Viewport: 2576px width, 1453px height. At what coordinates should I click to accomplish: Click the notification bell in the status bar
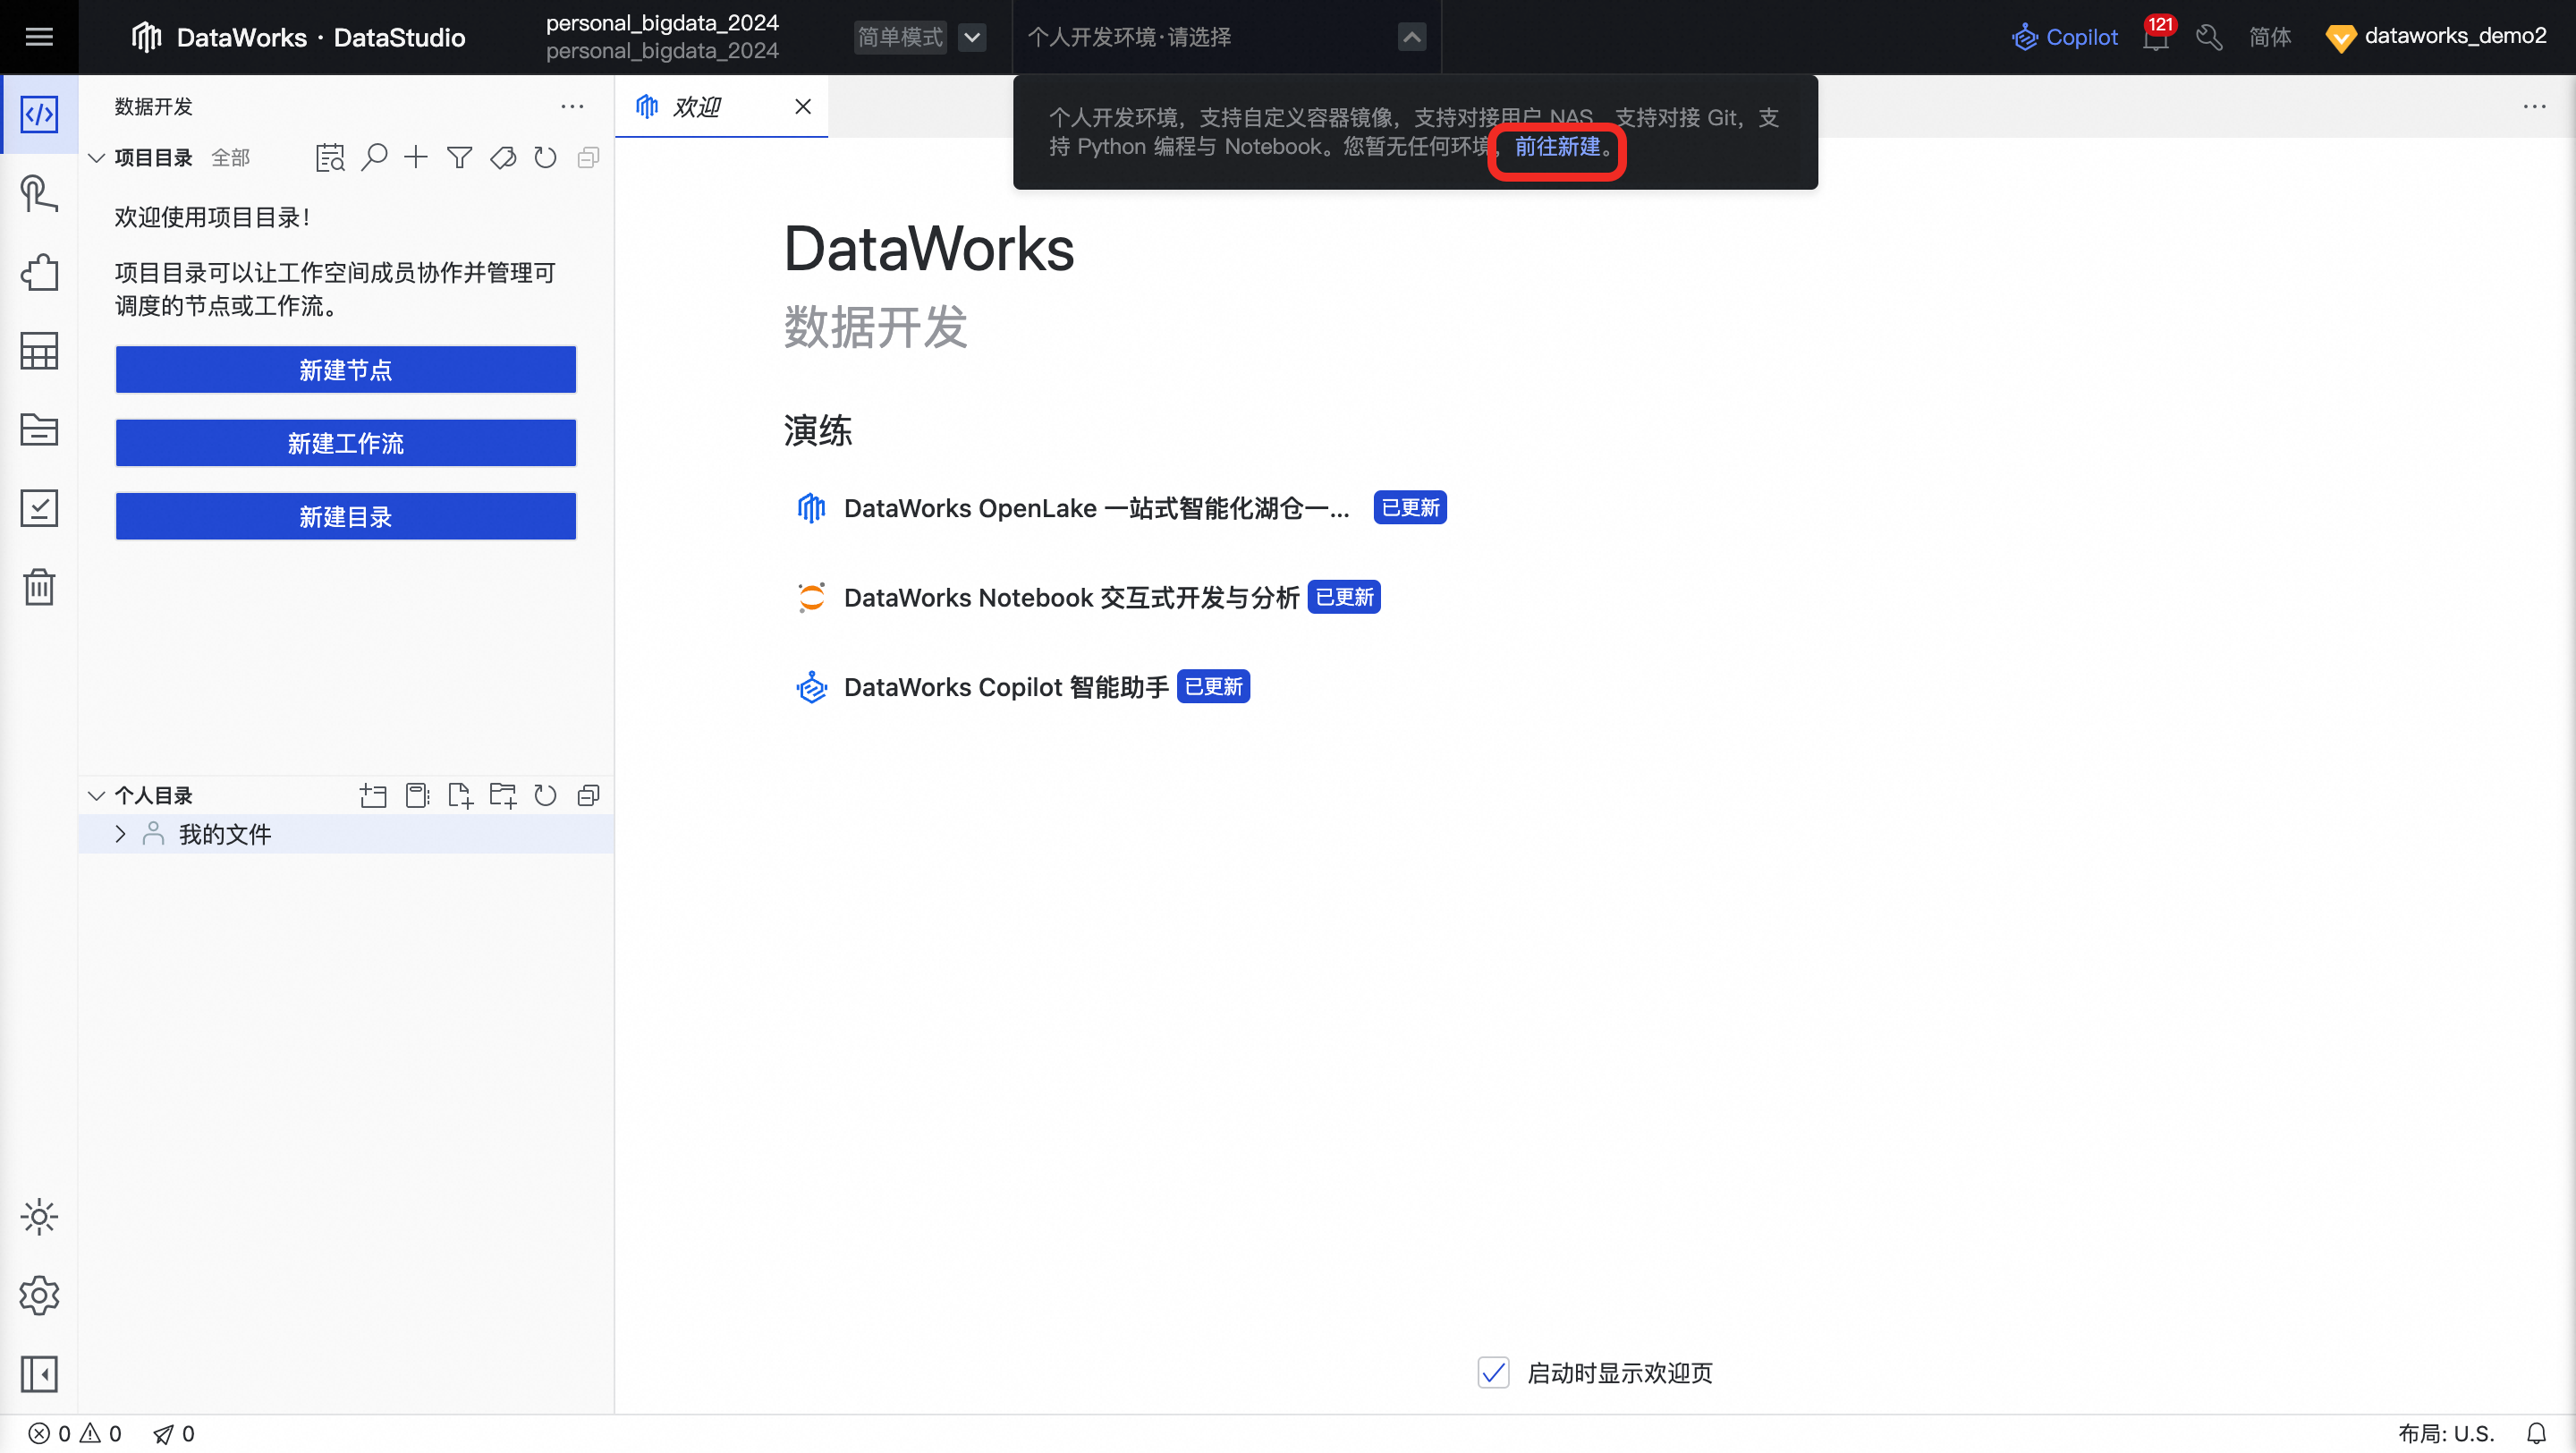(2537, 1432)
